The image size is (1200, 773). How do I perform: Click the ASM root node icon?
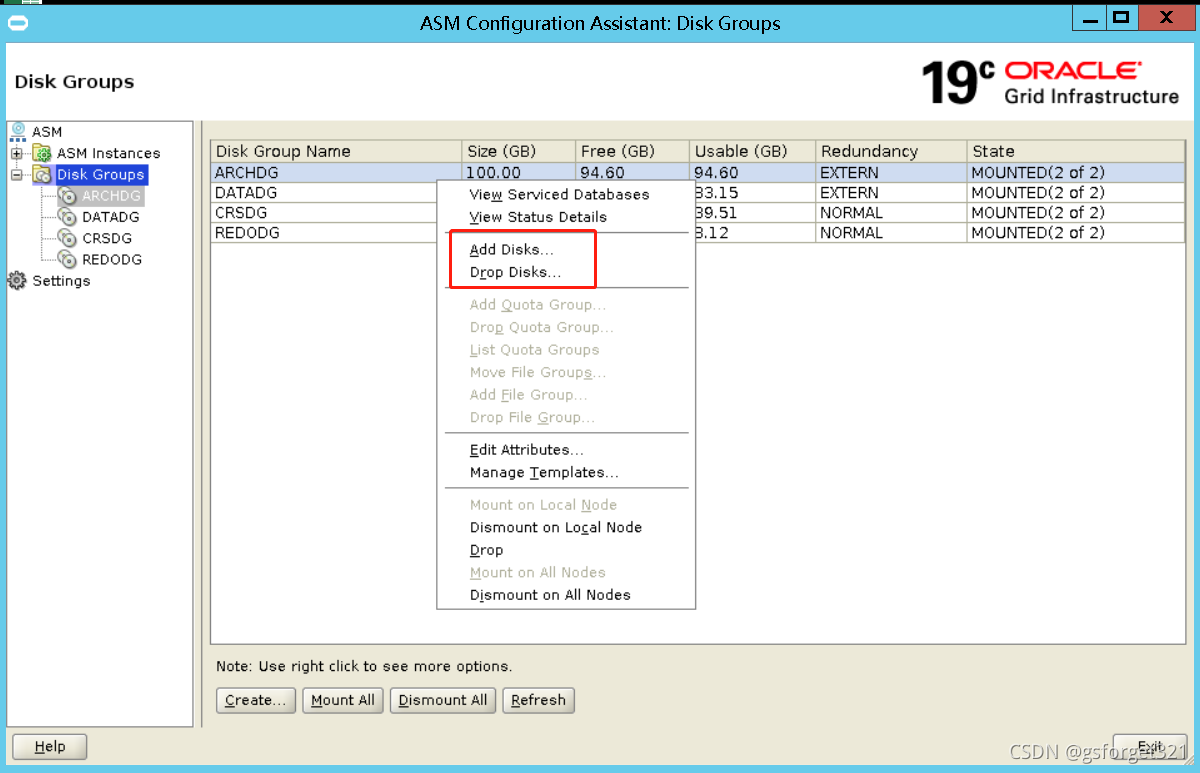(x=18, y=131)
